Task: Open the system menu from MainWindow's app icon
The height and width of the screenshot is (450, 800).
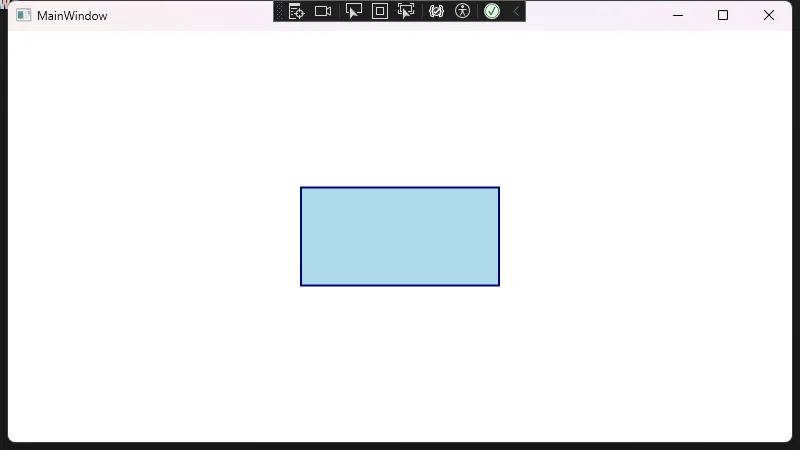Action: click(23, 15)
